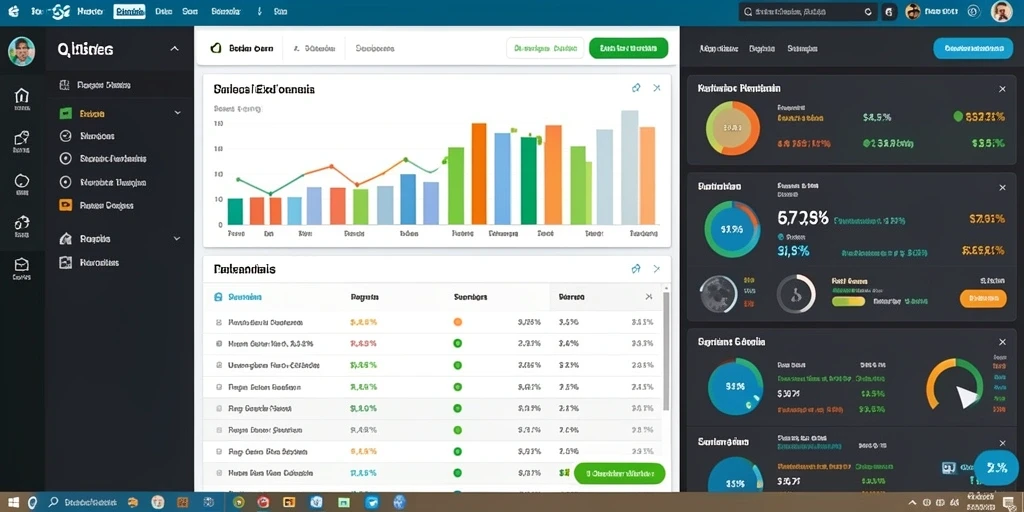Tick the checkbox in the seventh table row
The image size is (1024, 512).
pos(219,452)
